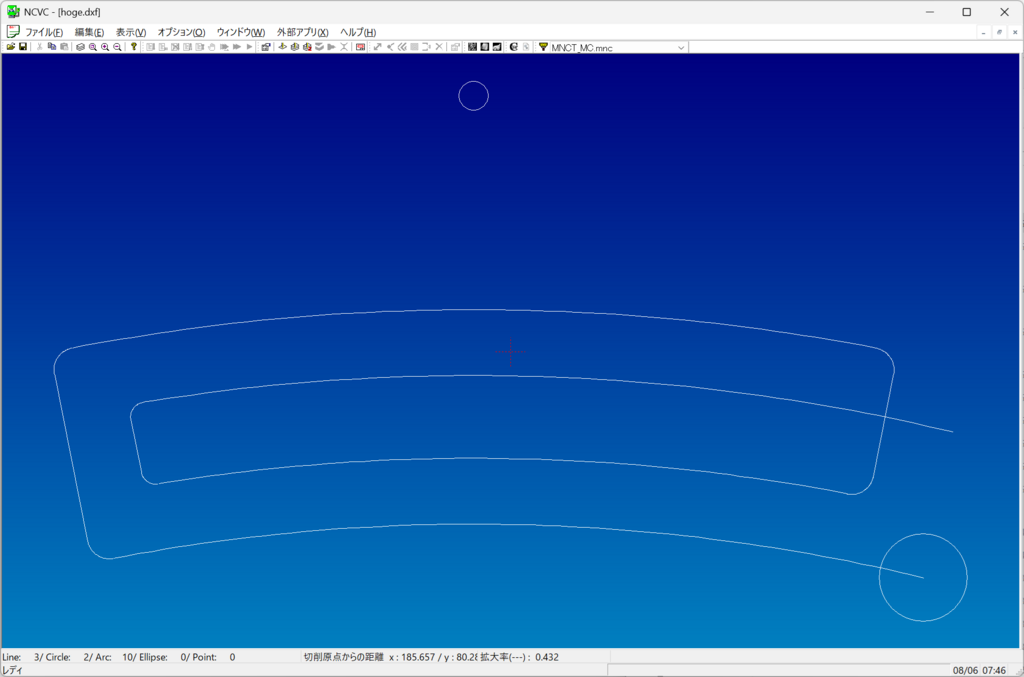Open the オプション(O) menu
1024x677 pixels.
click(x=181, y=32)
